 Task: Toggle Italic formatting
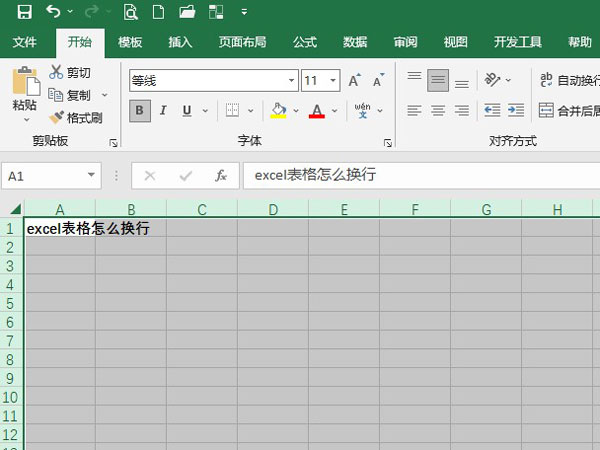162,111
